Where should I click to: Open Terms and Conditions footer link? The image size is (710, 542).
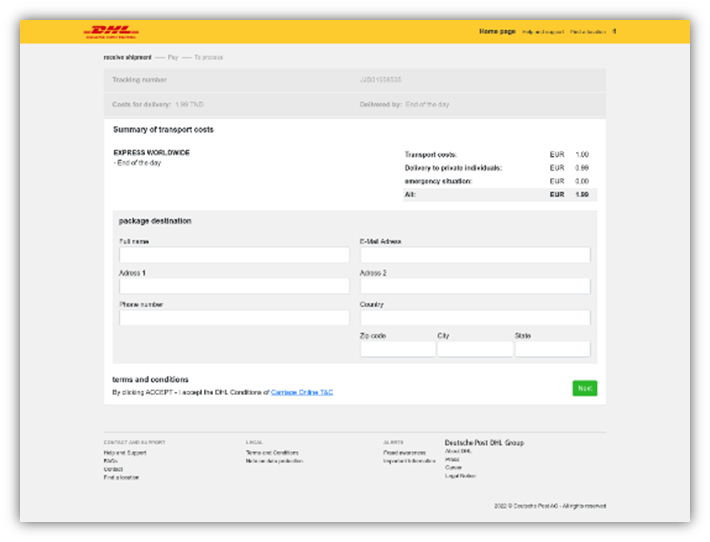pyautogui.click(x=272, y=452)
